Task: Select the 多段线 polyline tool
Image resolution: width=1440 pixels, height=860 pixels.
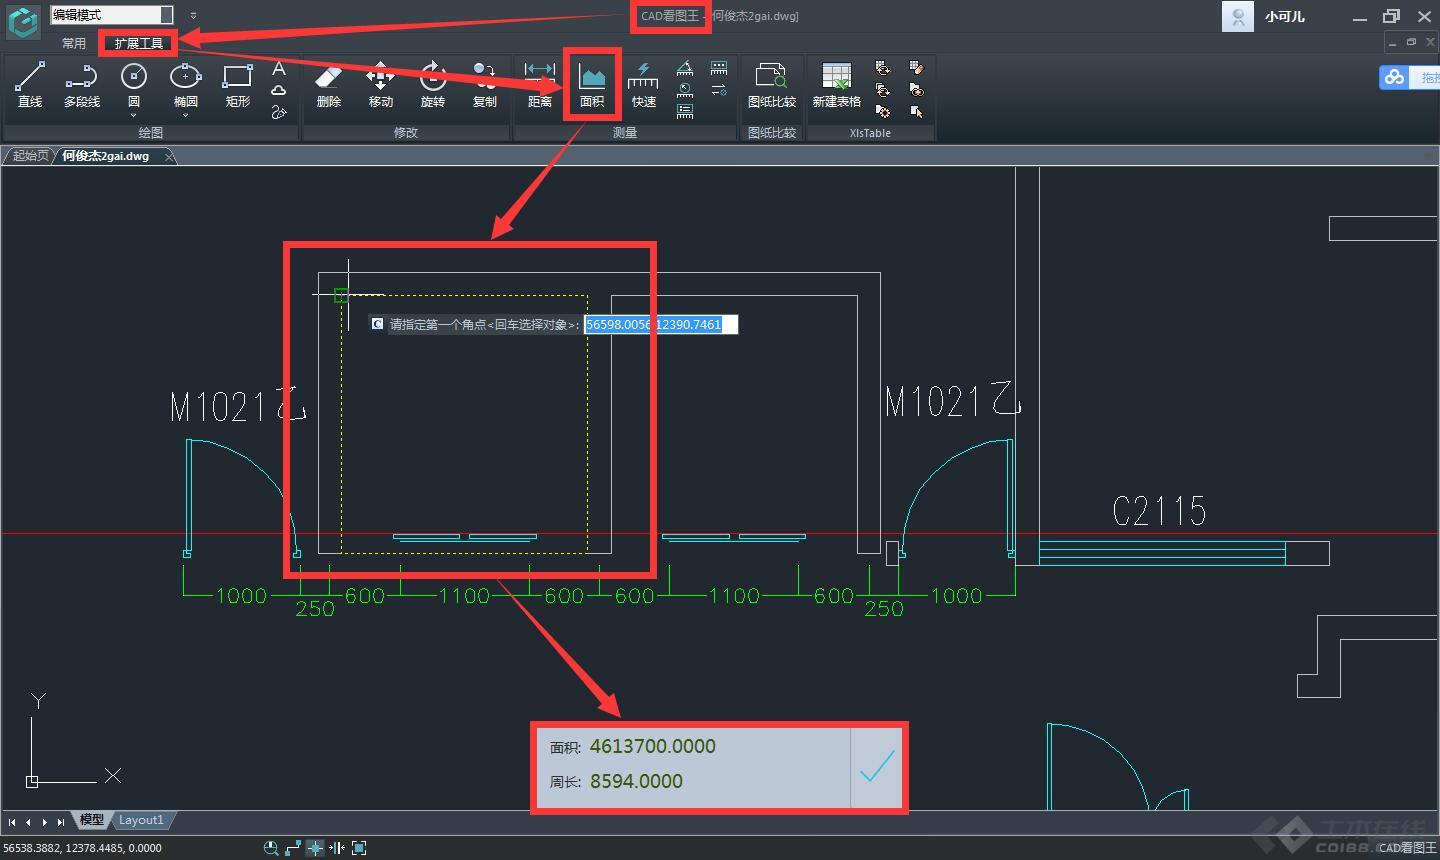Action: (x=81, y=85)
